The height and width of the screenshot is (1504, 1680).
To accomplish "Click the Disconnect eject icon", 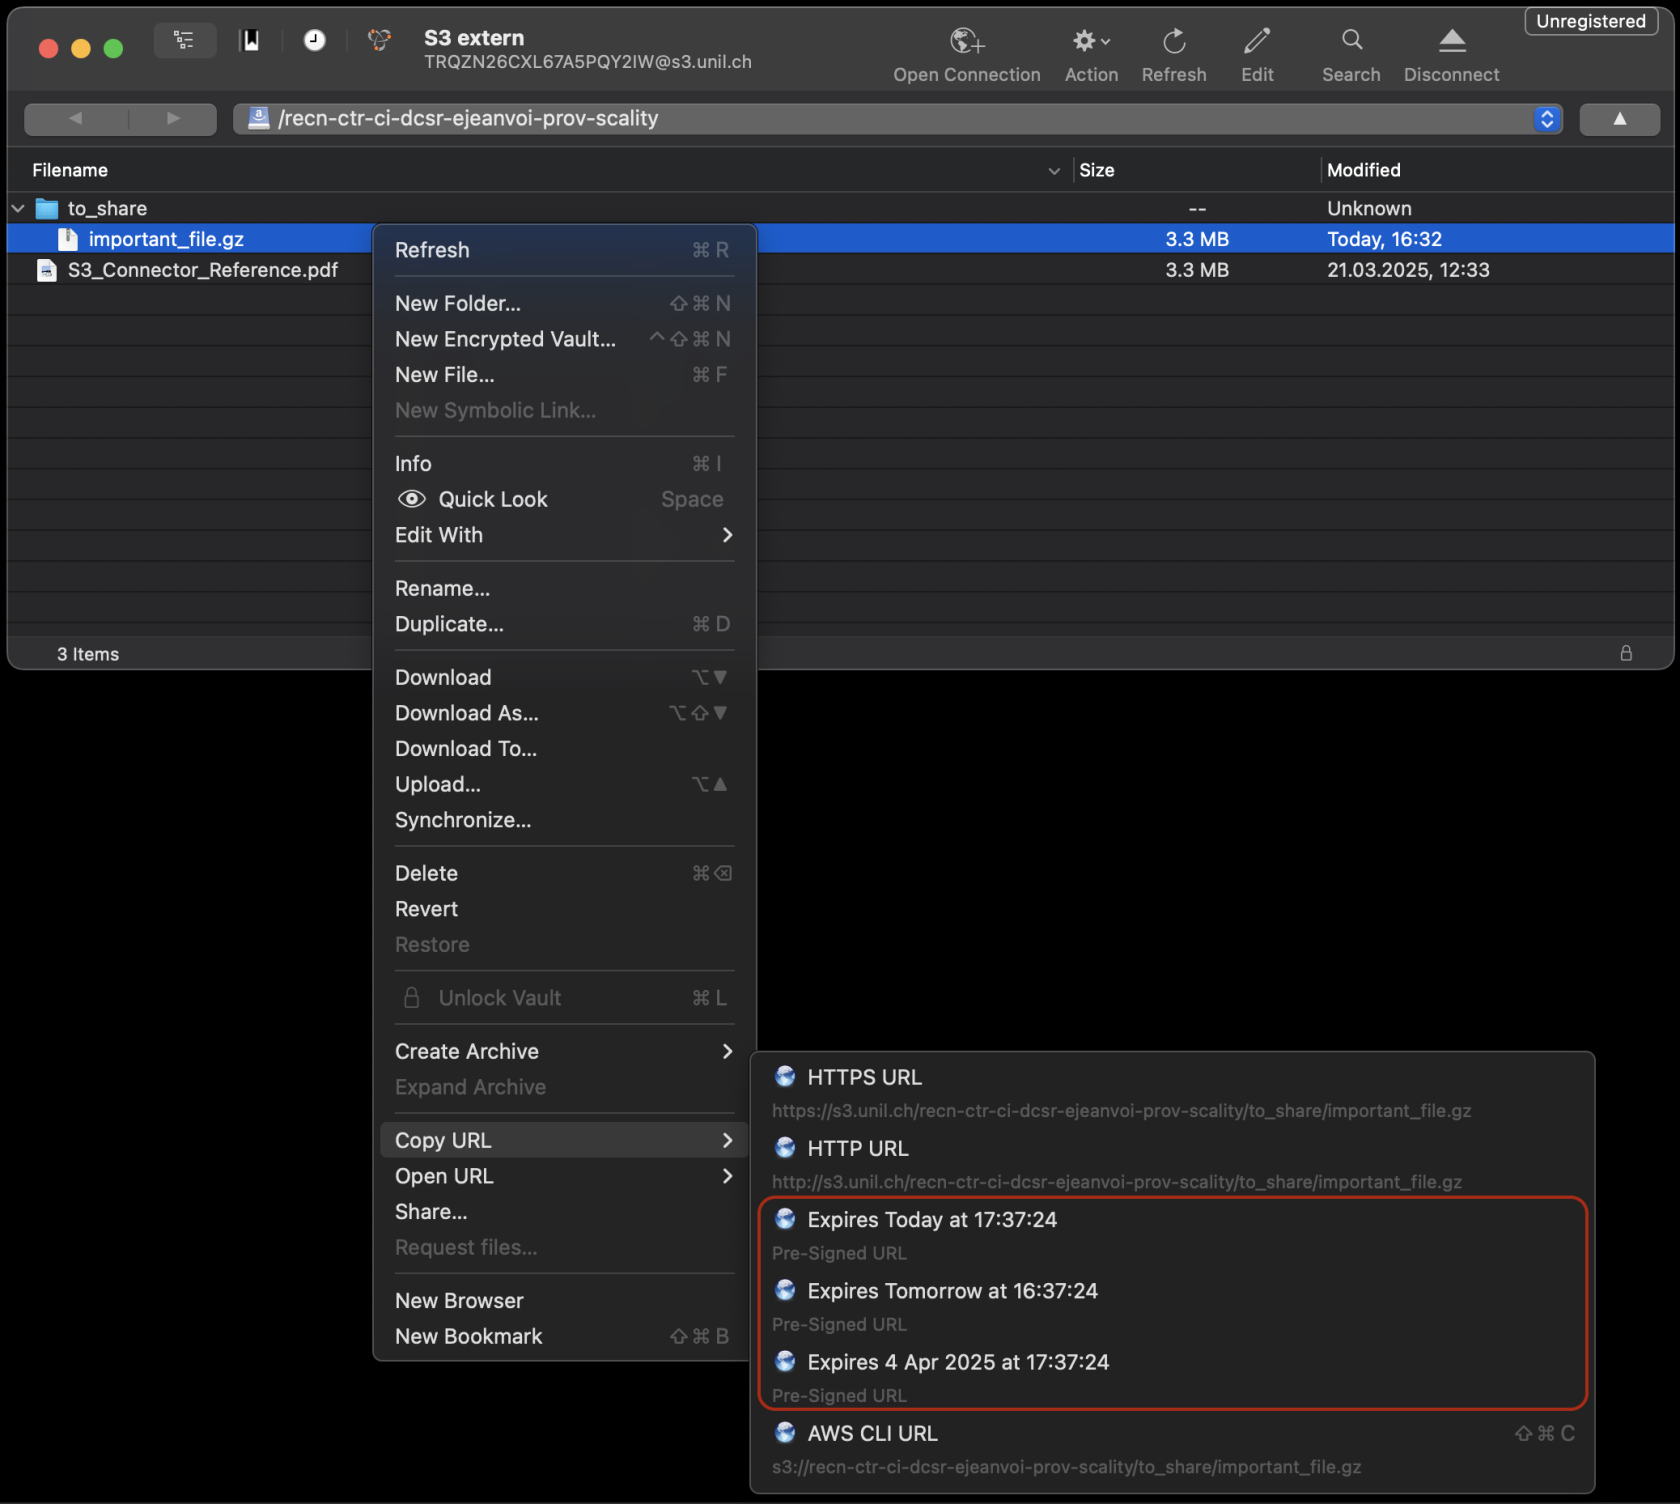I will point(1451,42).
